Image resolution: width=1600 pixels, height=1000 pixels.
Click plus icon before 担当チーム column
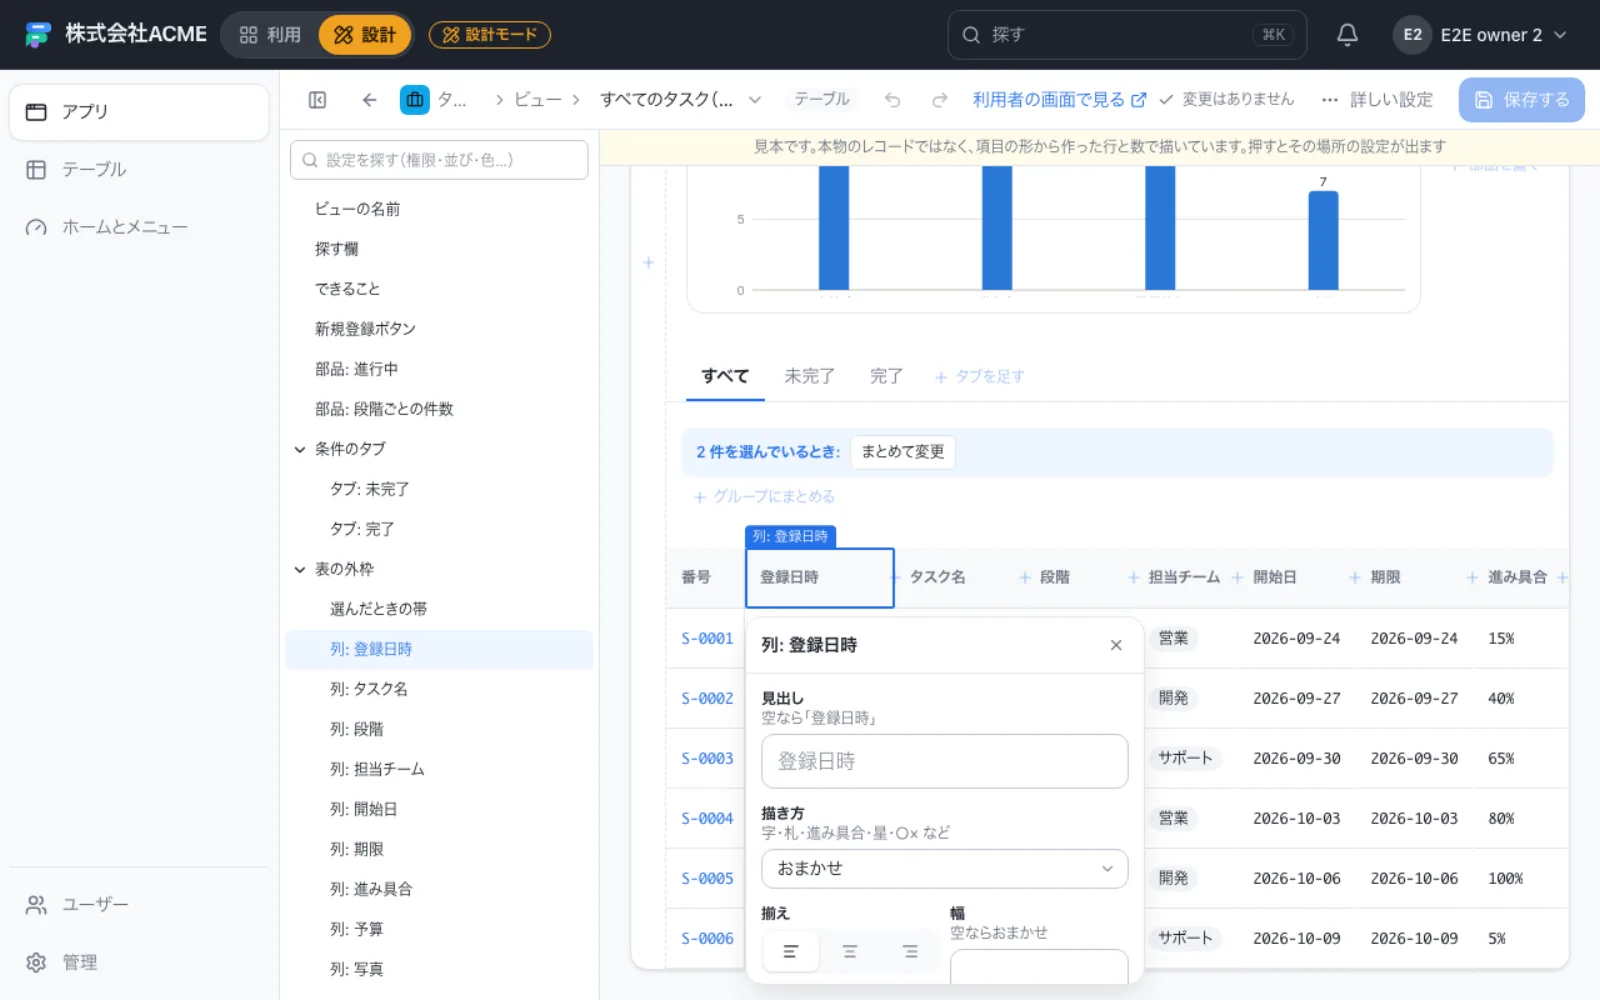pos(1134,578)
